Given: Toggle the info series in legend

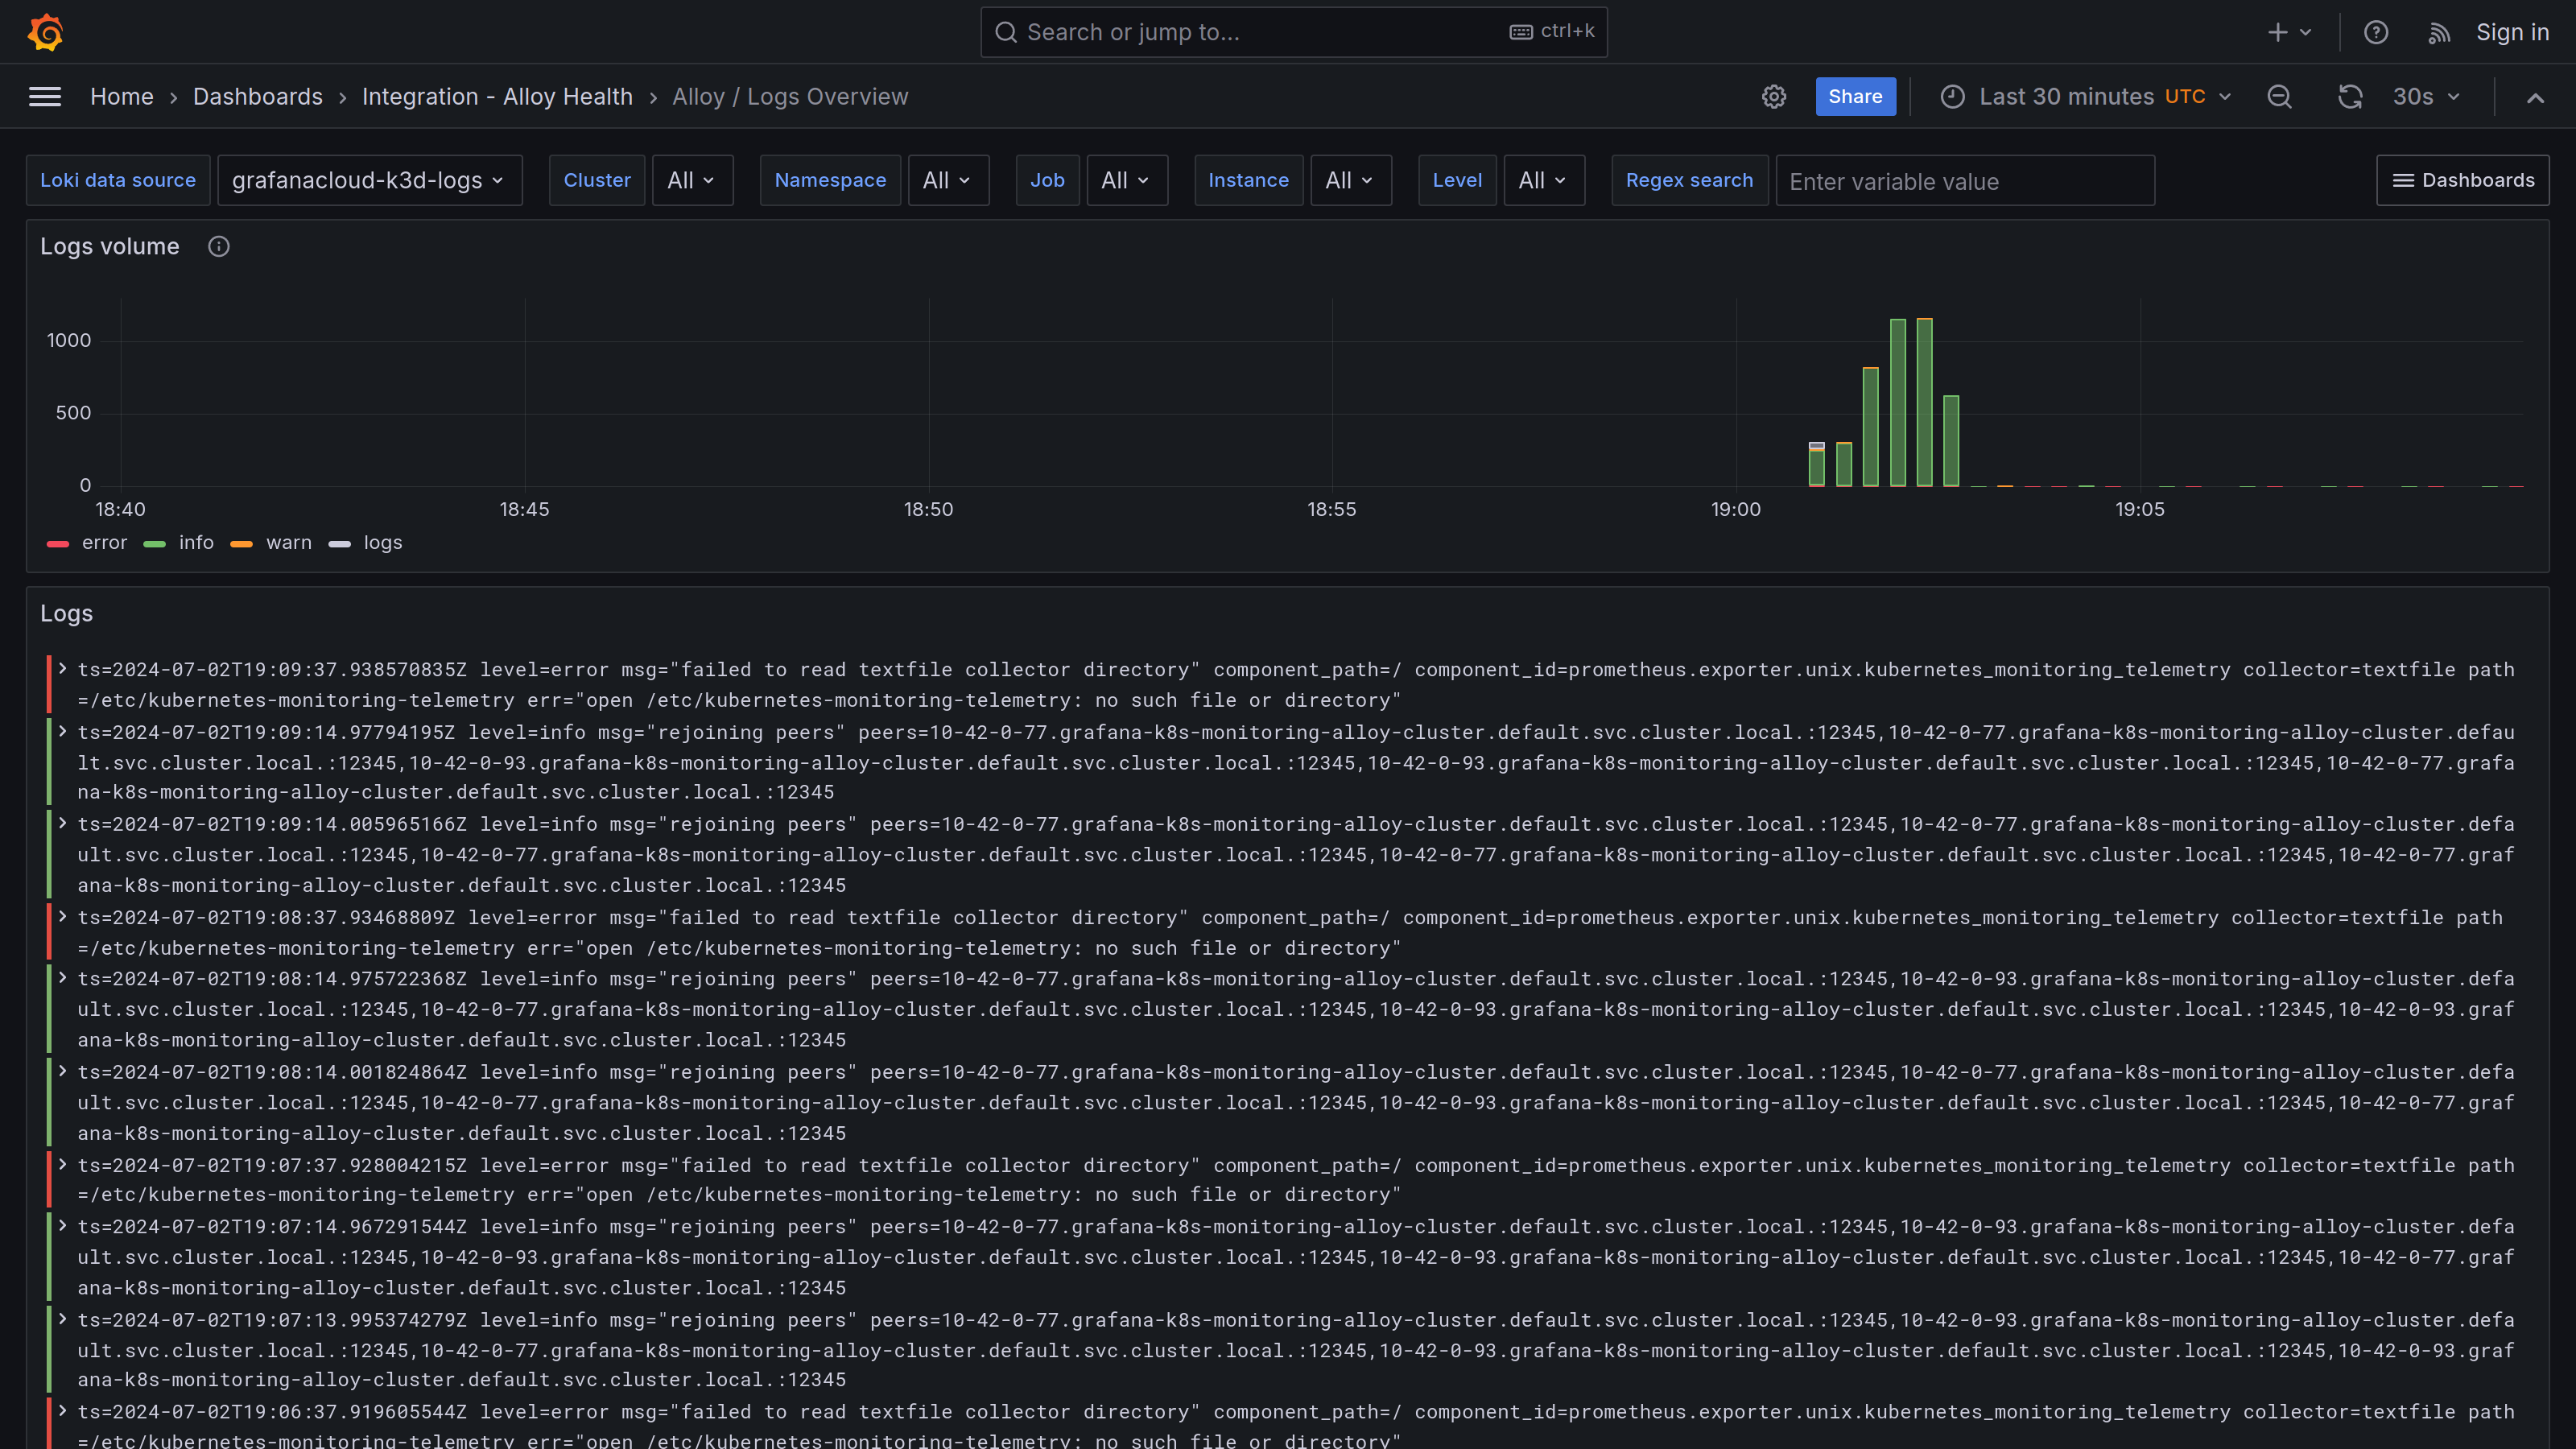Looking at the screenshot, I should point(195,543).
